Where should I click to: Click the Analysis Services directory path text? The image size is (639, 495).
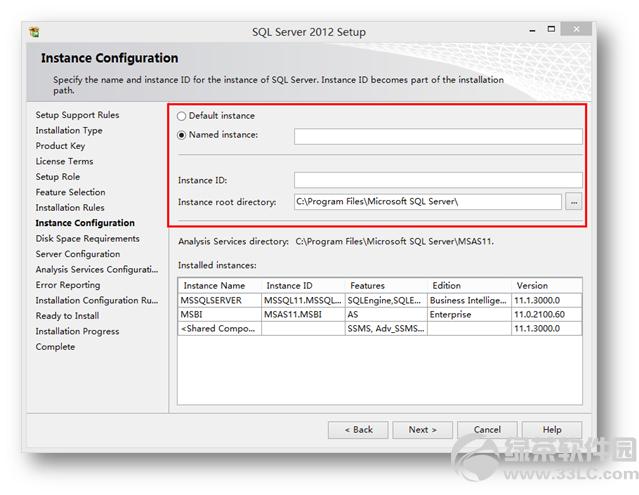pos(394,242)
